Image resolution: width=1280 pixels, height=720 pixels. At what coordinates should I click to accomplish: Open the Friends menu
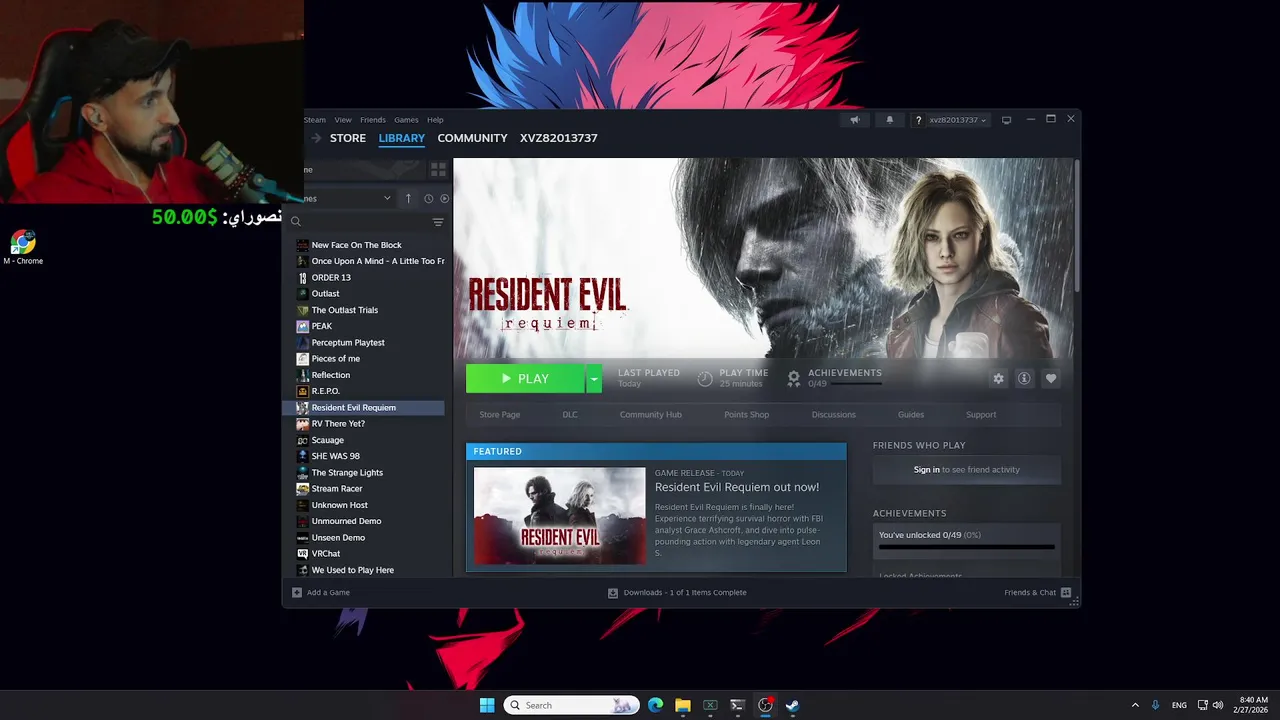373,120
